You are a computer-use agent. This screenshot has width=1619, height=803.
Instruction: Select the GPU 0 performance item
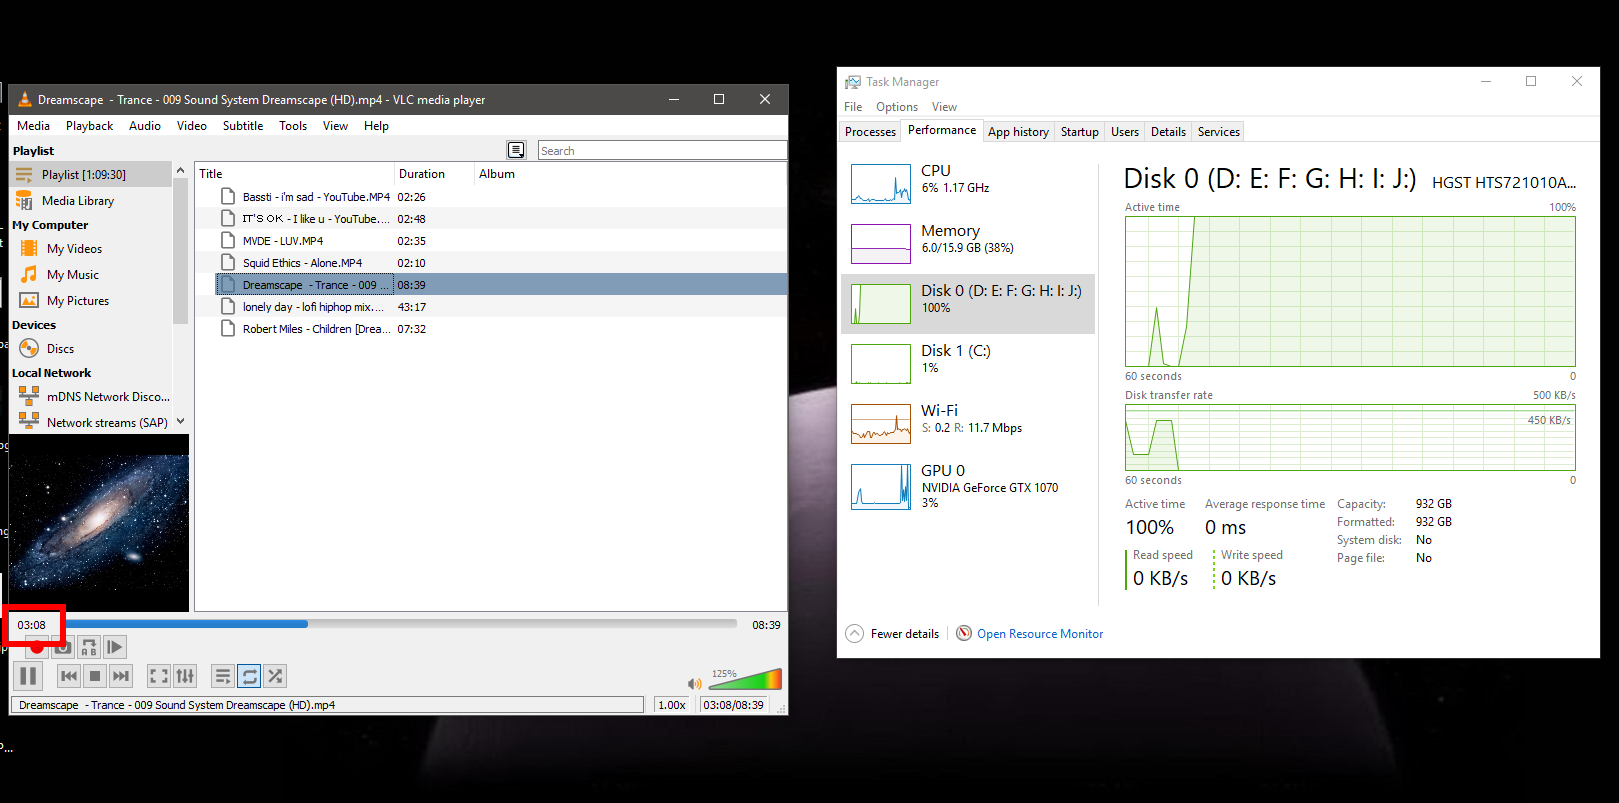coord(968,486)
